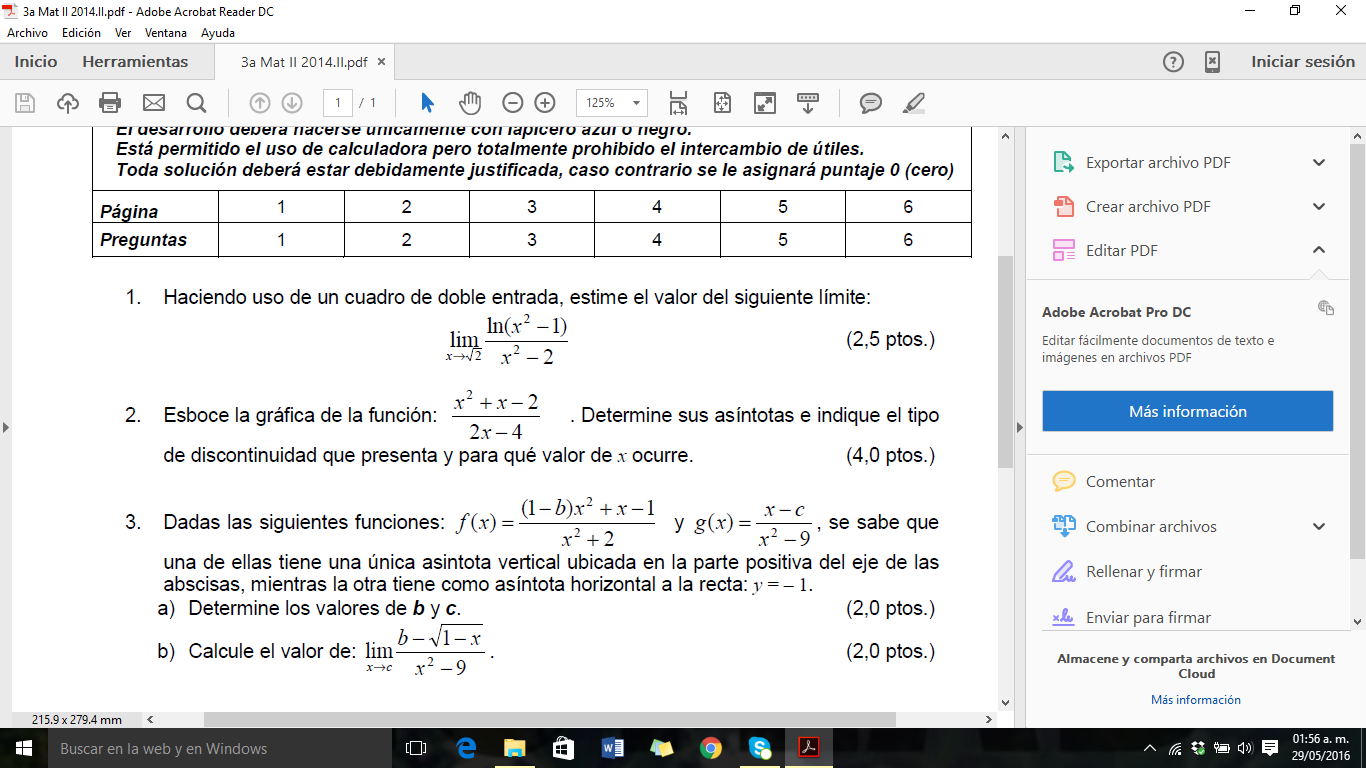Click the page number input field

pyautogui.click(x=338, y=102)
